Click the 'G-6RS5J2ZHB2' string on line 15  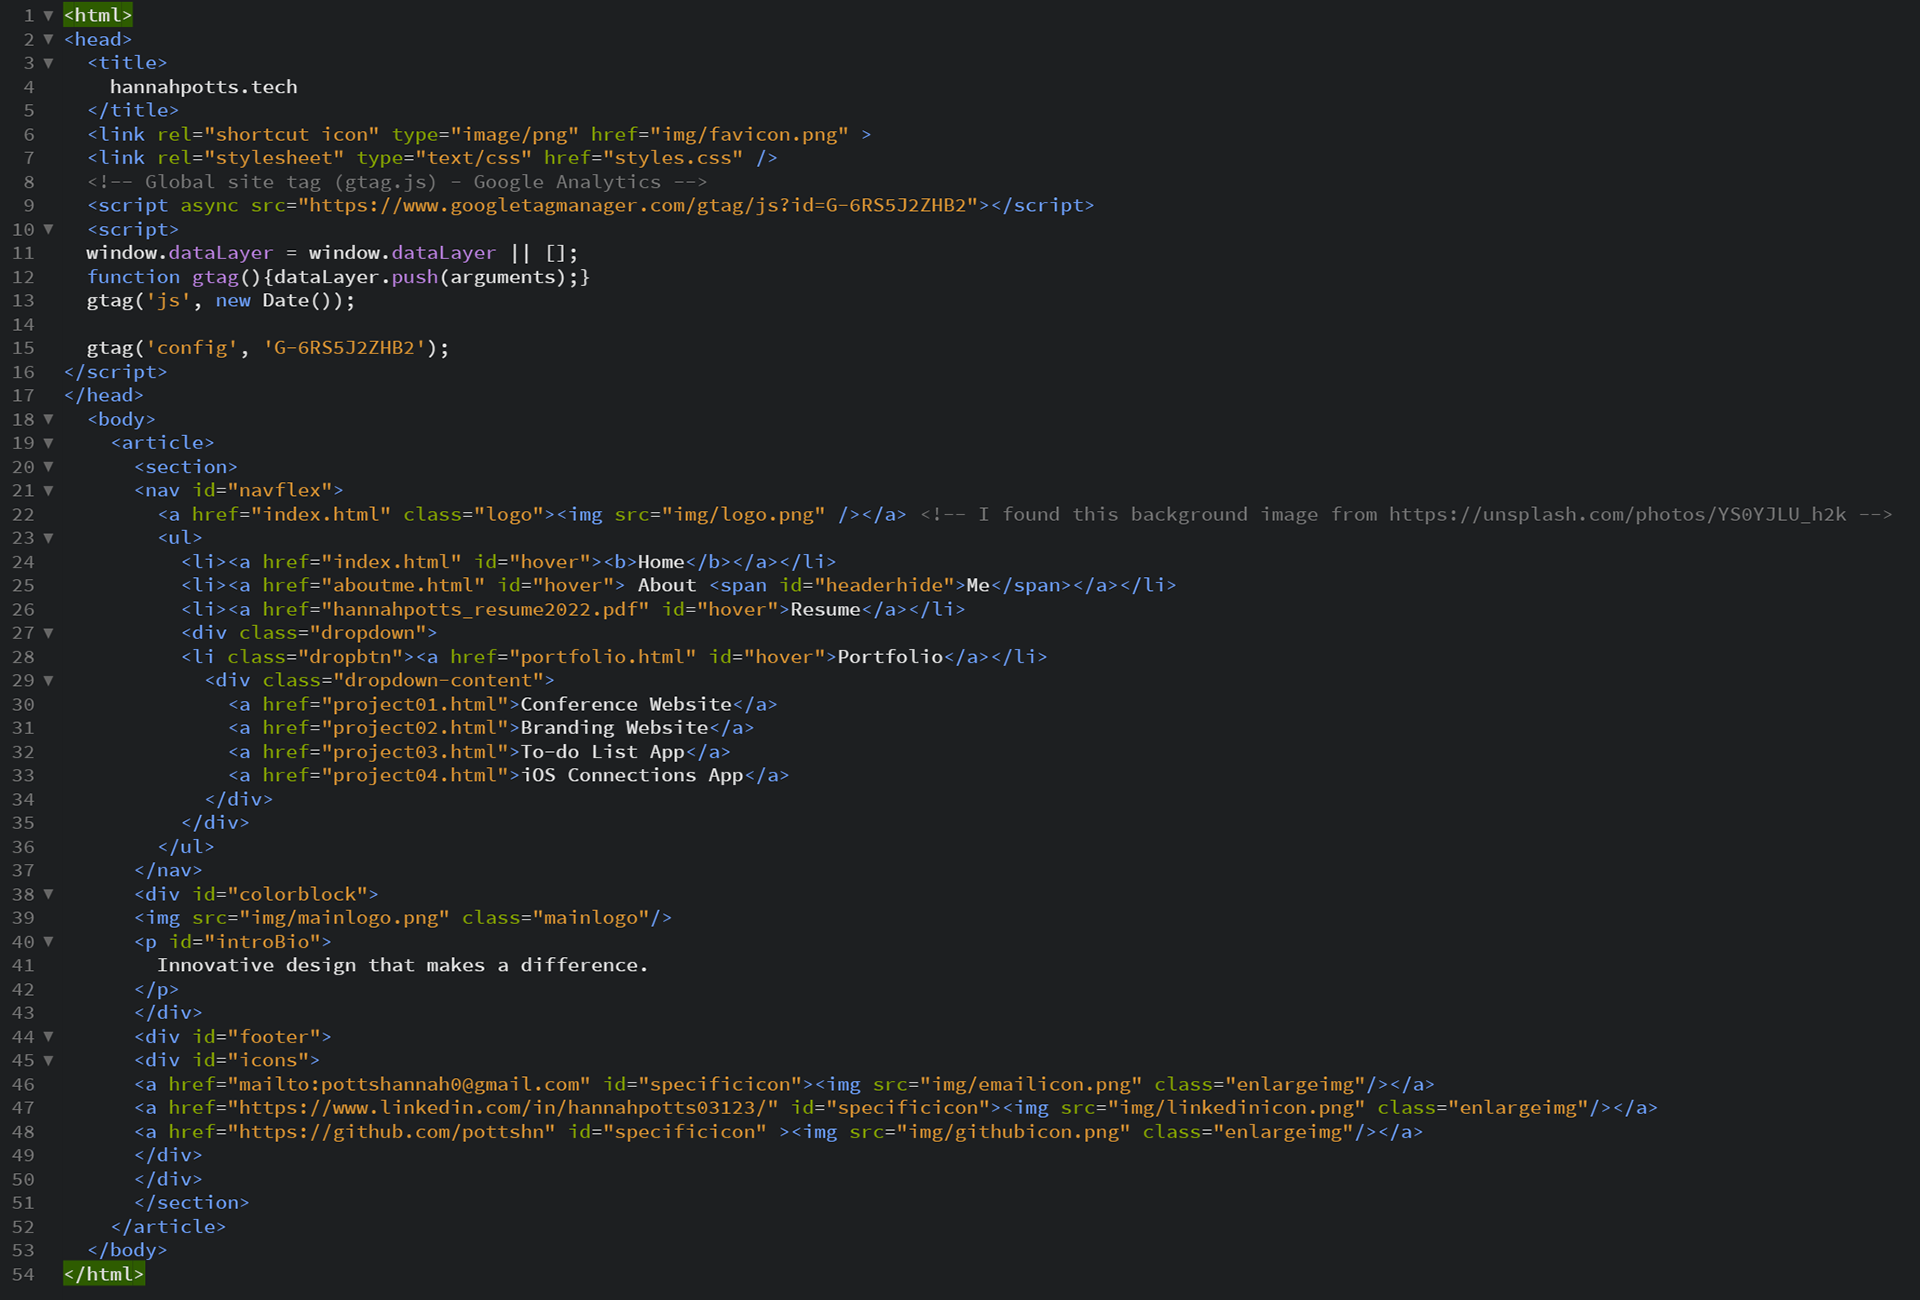(344, 348)
